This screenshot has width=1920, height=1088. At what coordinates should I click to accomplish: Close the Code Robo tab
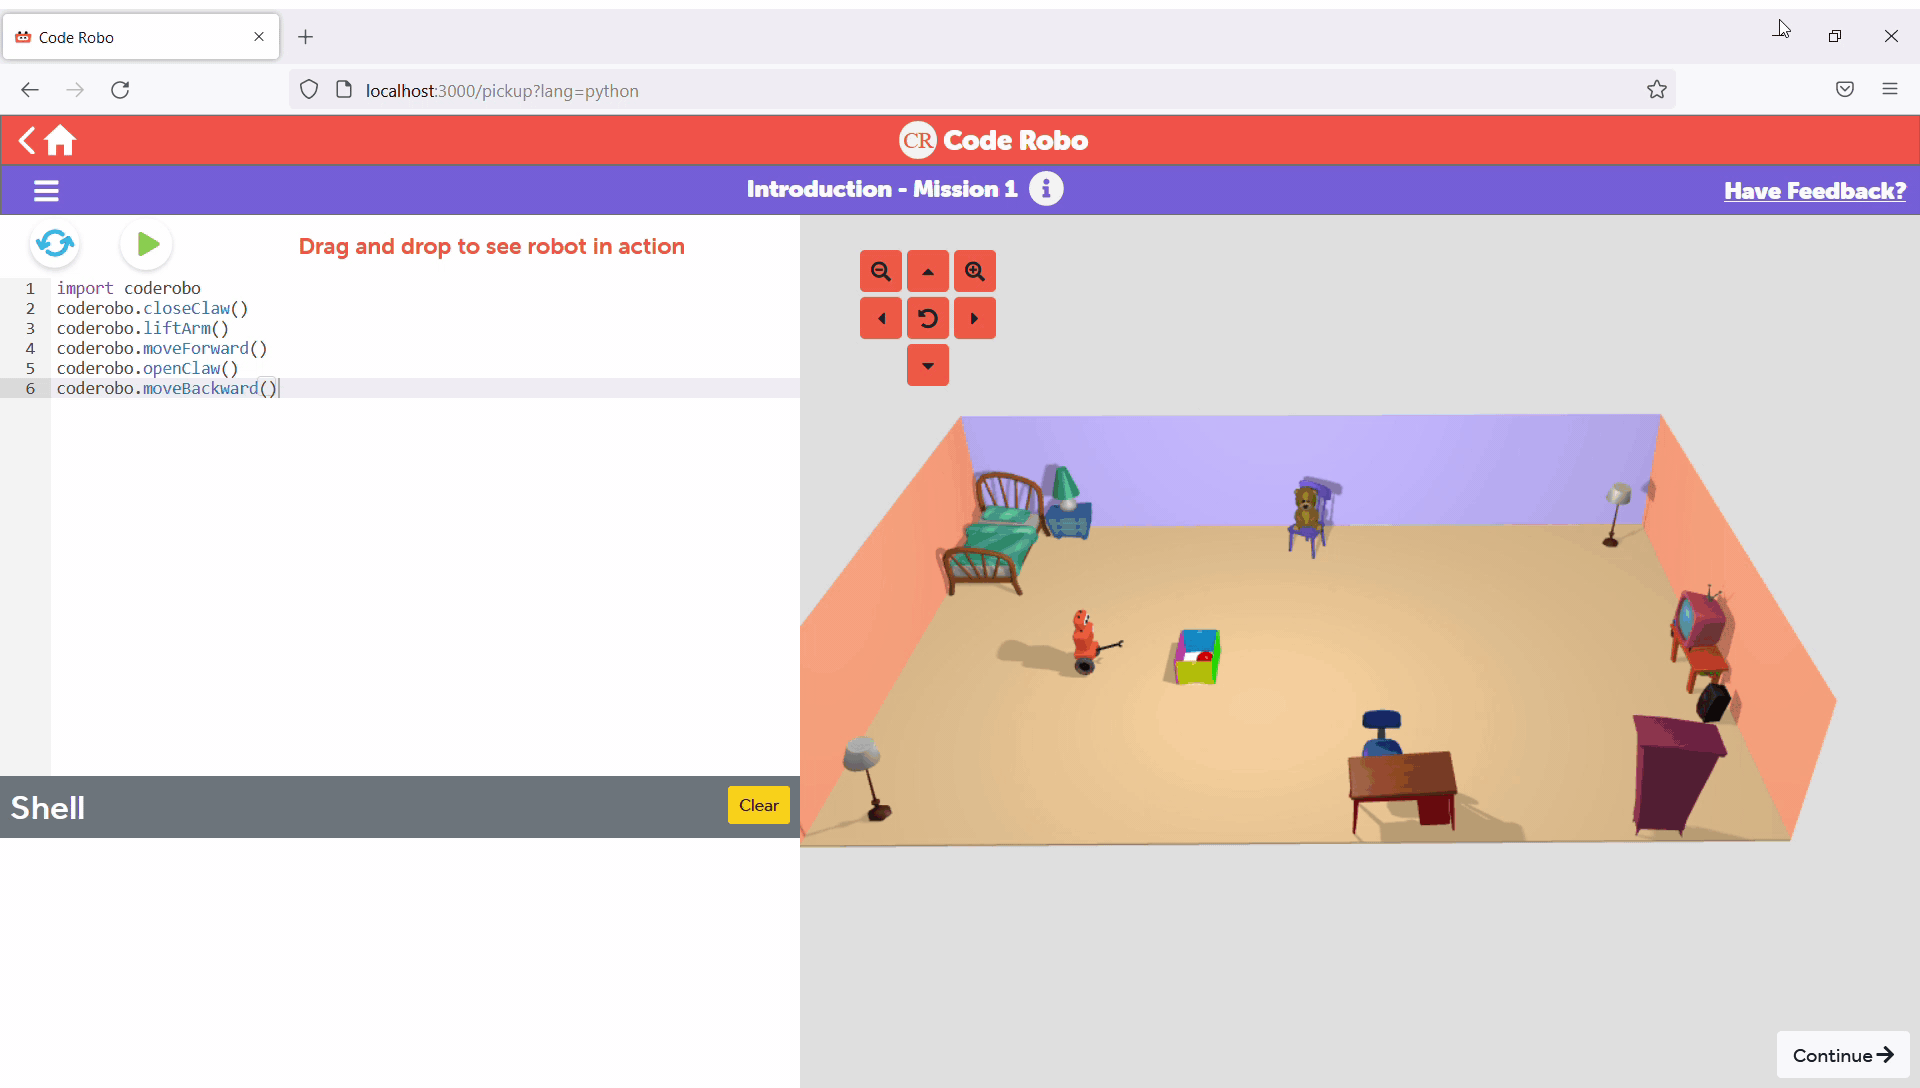pos(259,37)
